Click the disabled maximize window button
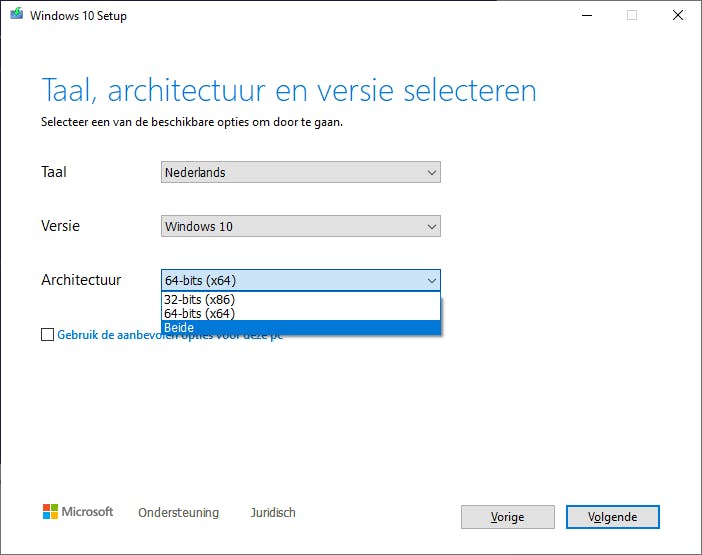 click(632, 16)
